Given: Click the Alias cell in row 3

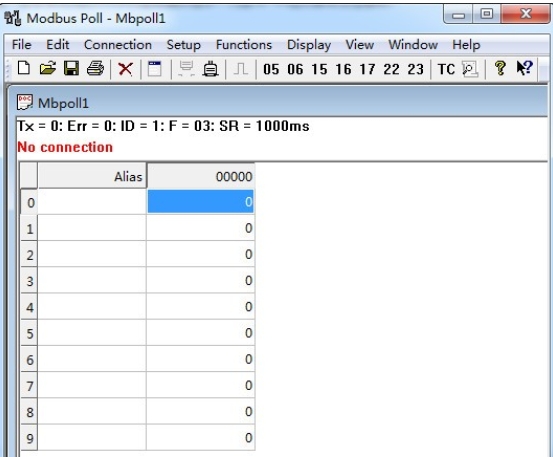Looking at the screenshot, I should 92,280.
